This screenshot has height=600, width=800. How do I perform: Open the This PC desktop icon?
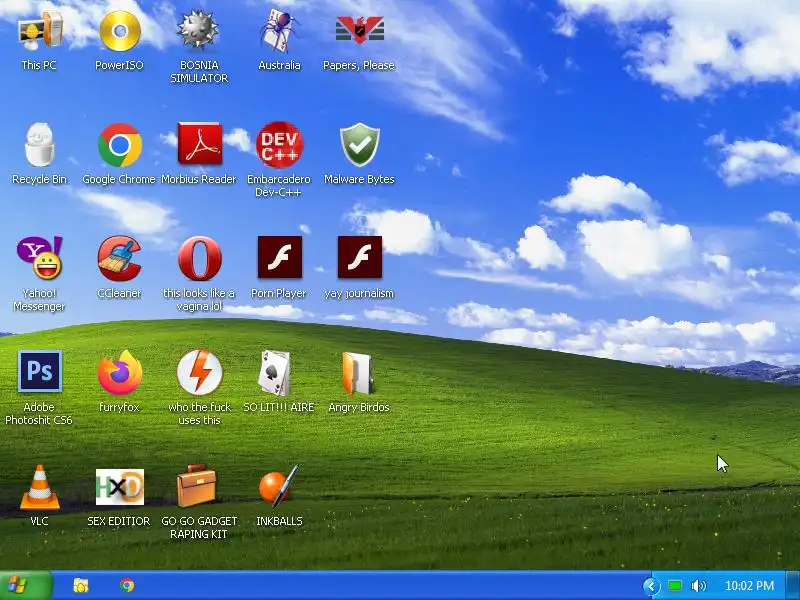pos(40,31)
